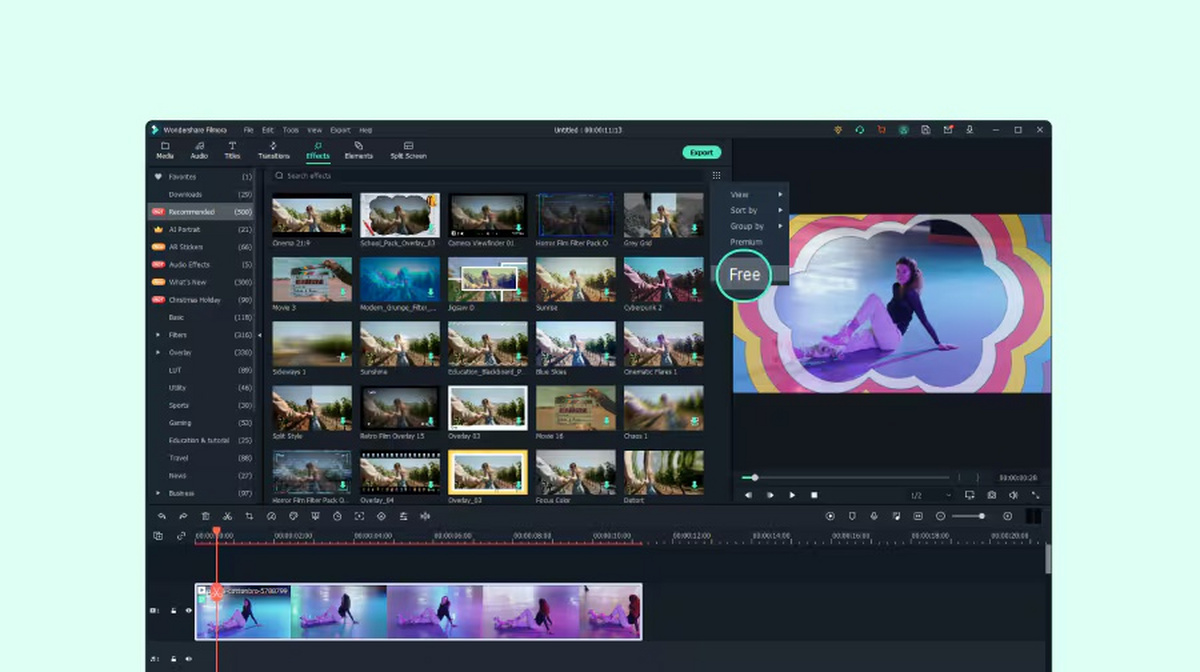Click the trash delete icon in timeline toolbar
This screenshot has height=672, width=1200.
coord(205,516)
